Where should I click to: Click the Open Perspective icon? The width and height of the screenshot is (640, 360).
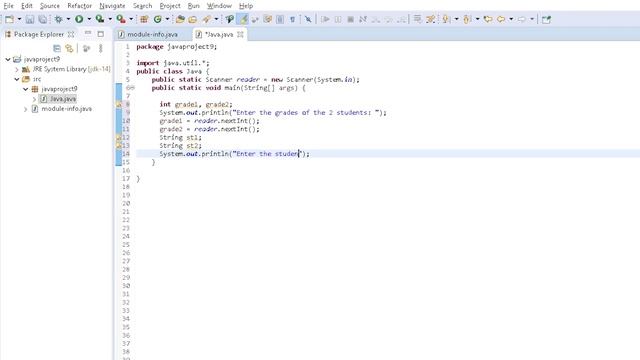coord(546,19)
